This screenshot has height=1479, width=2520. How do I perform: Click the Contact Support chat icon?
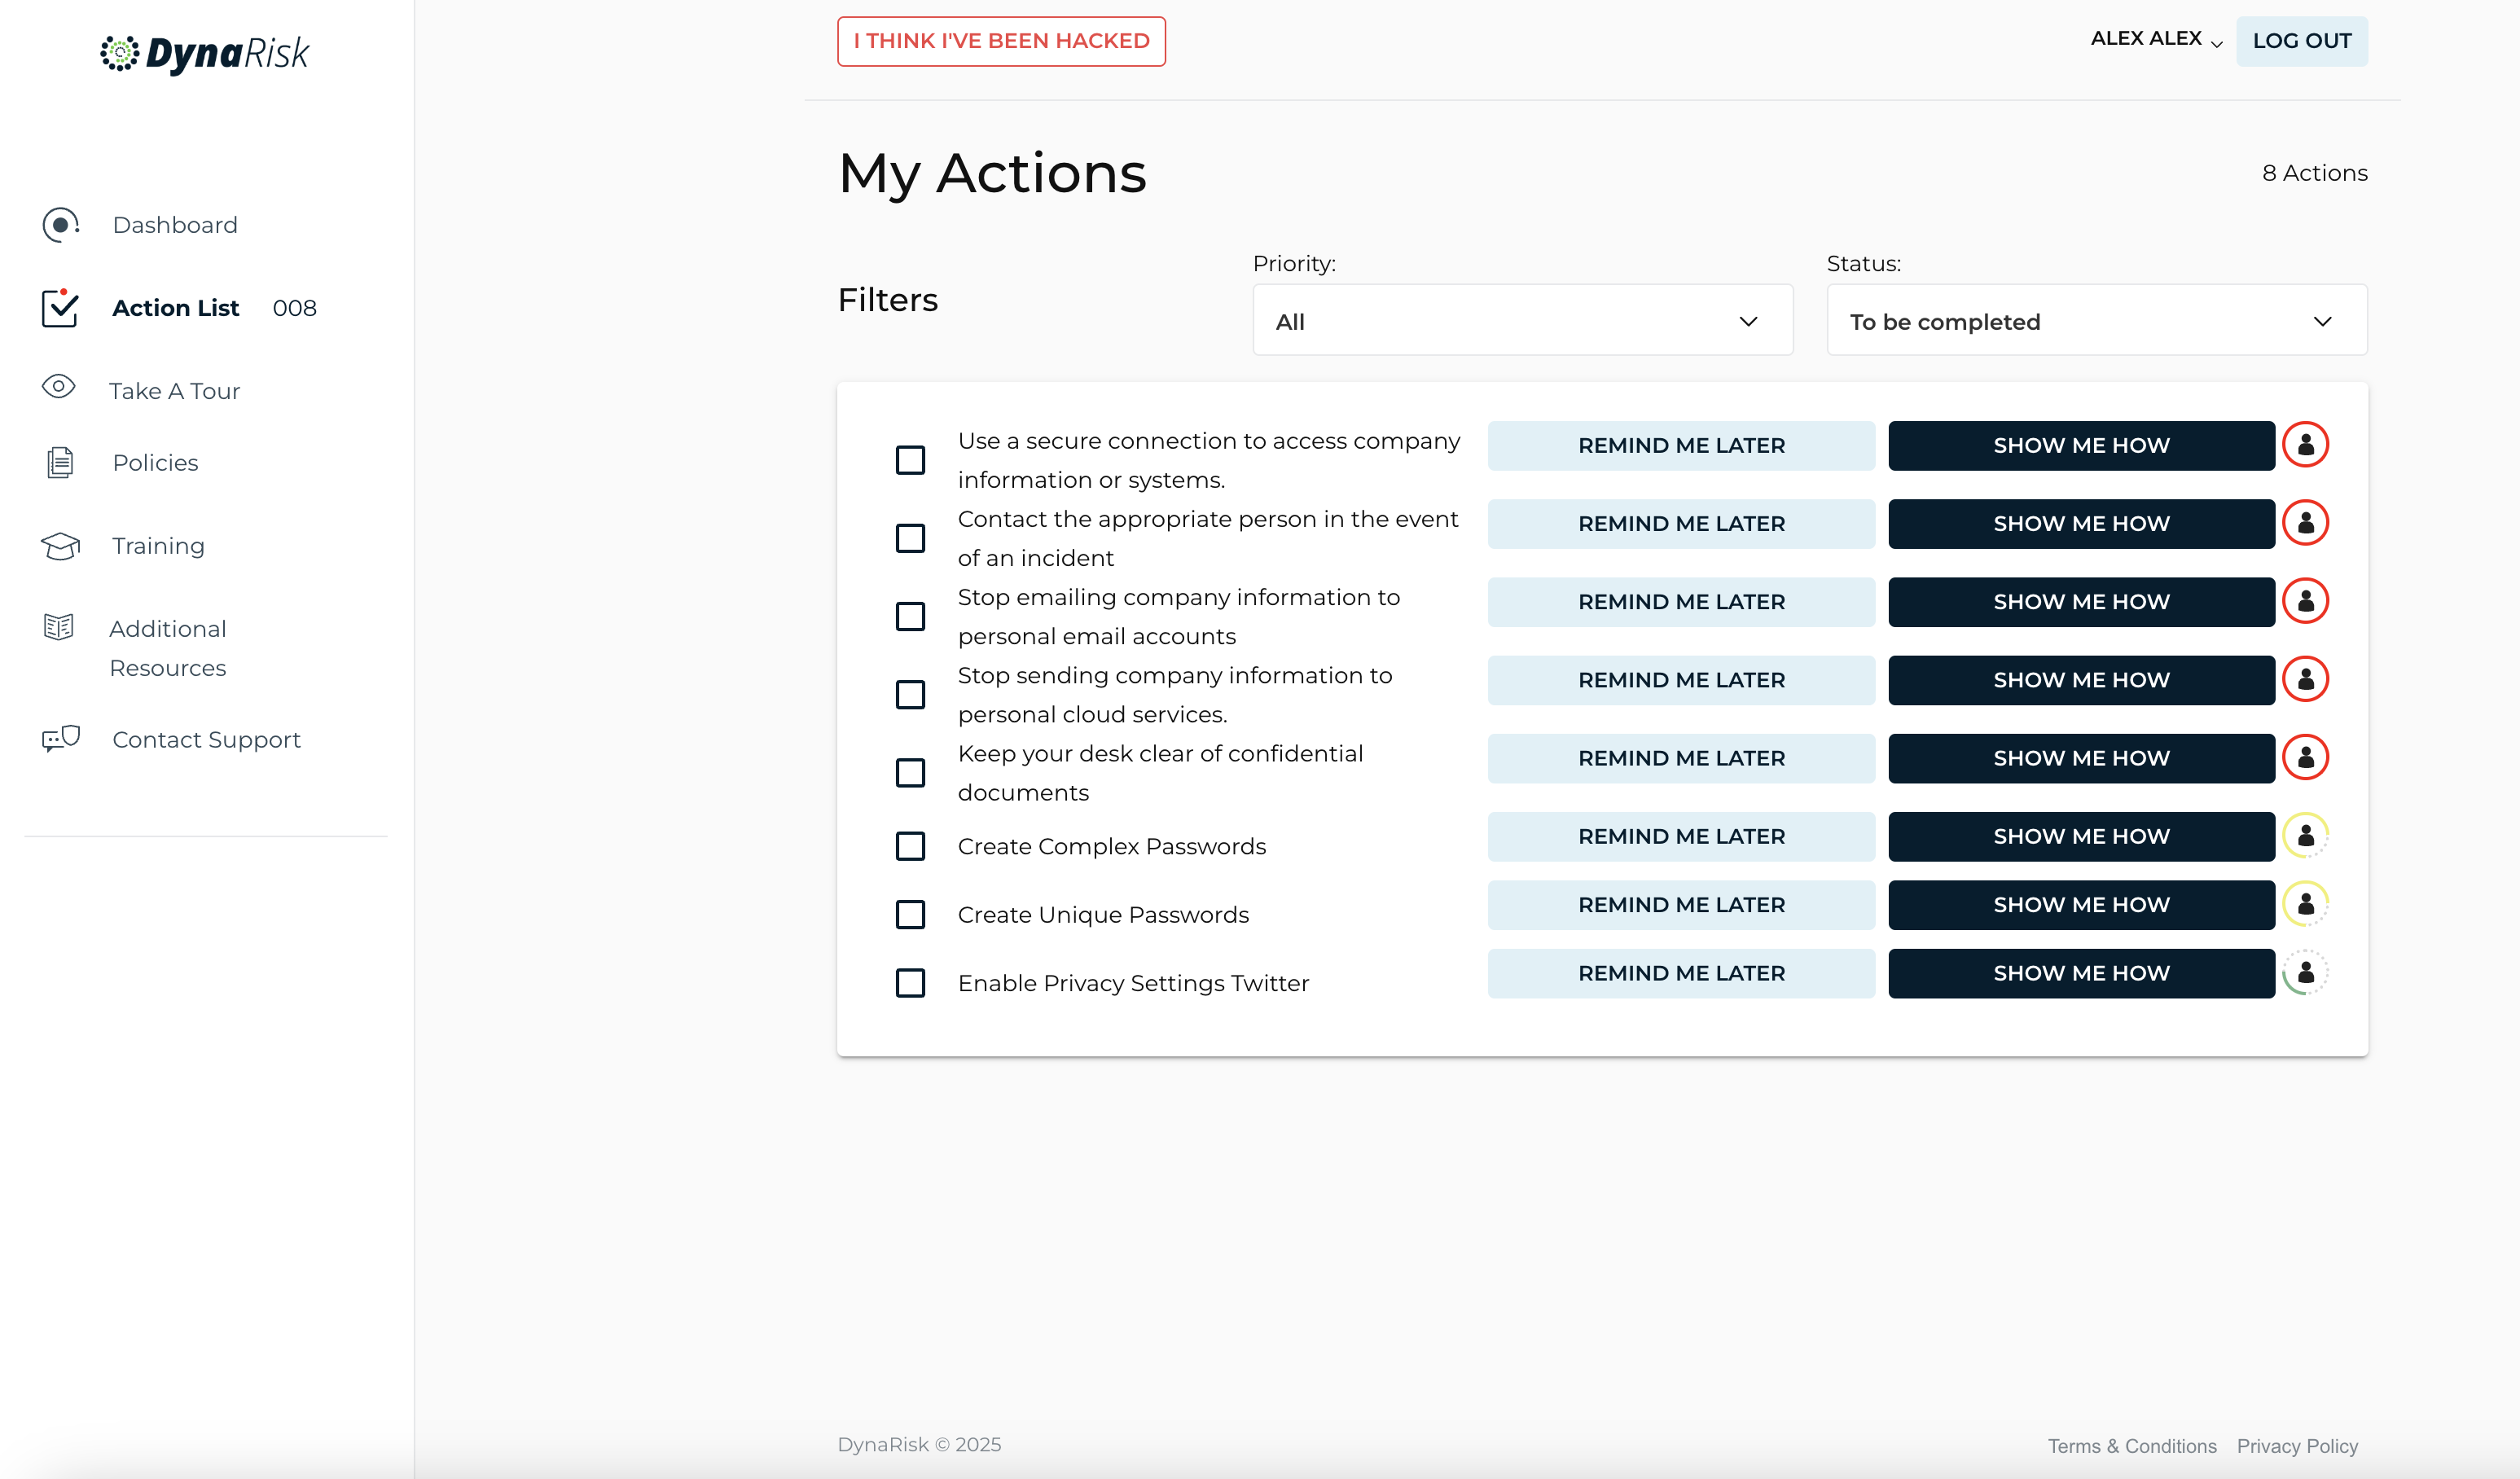60,739
